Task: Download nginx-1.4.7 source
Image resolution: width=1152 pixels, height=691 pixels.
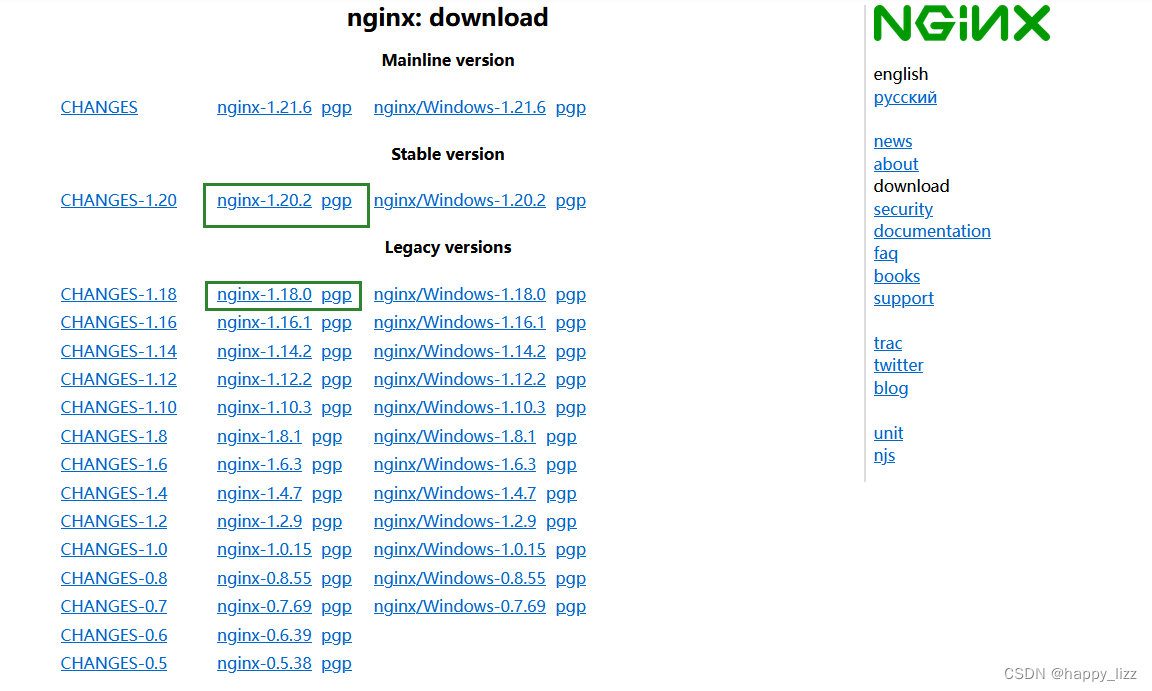Action: pyautogui.click(x=259, y=493)
